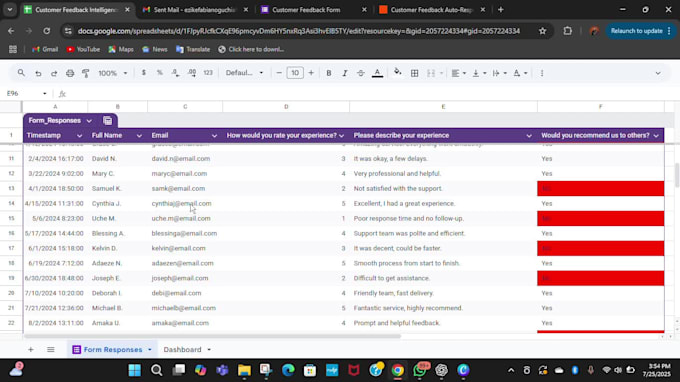Open the describe your experience column dropdown
Image resolution: width=680 pixels, height=382 pixels.
[x=529, y=136]
